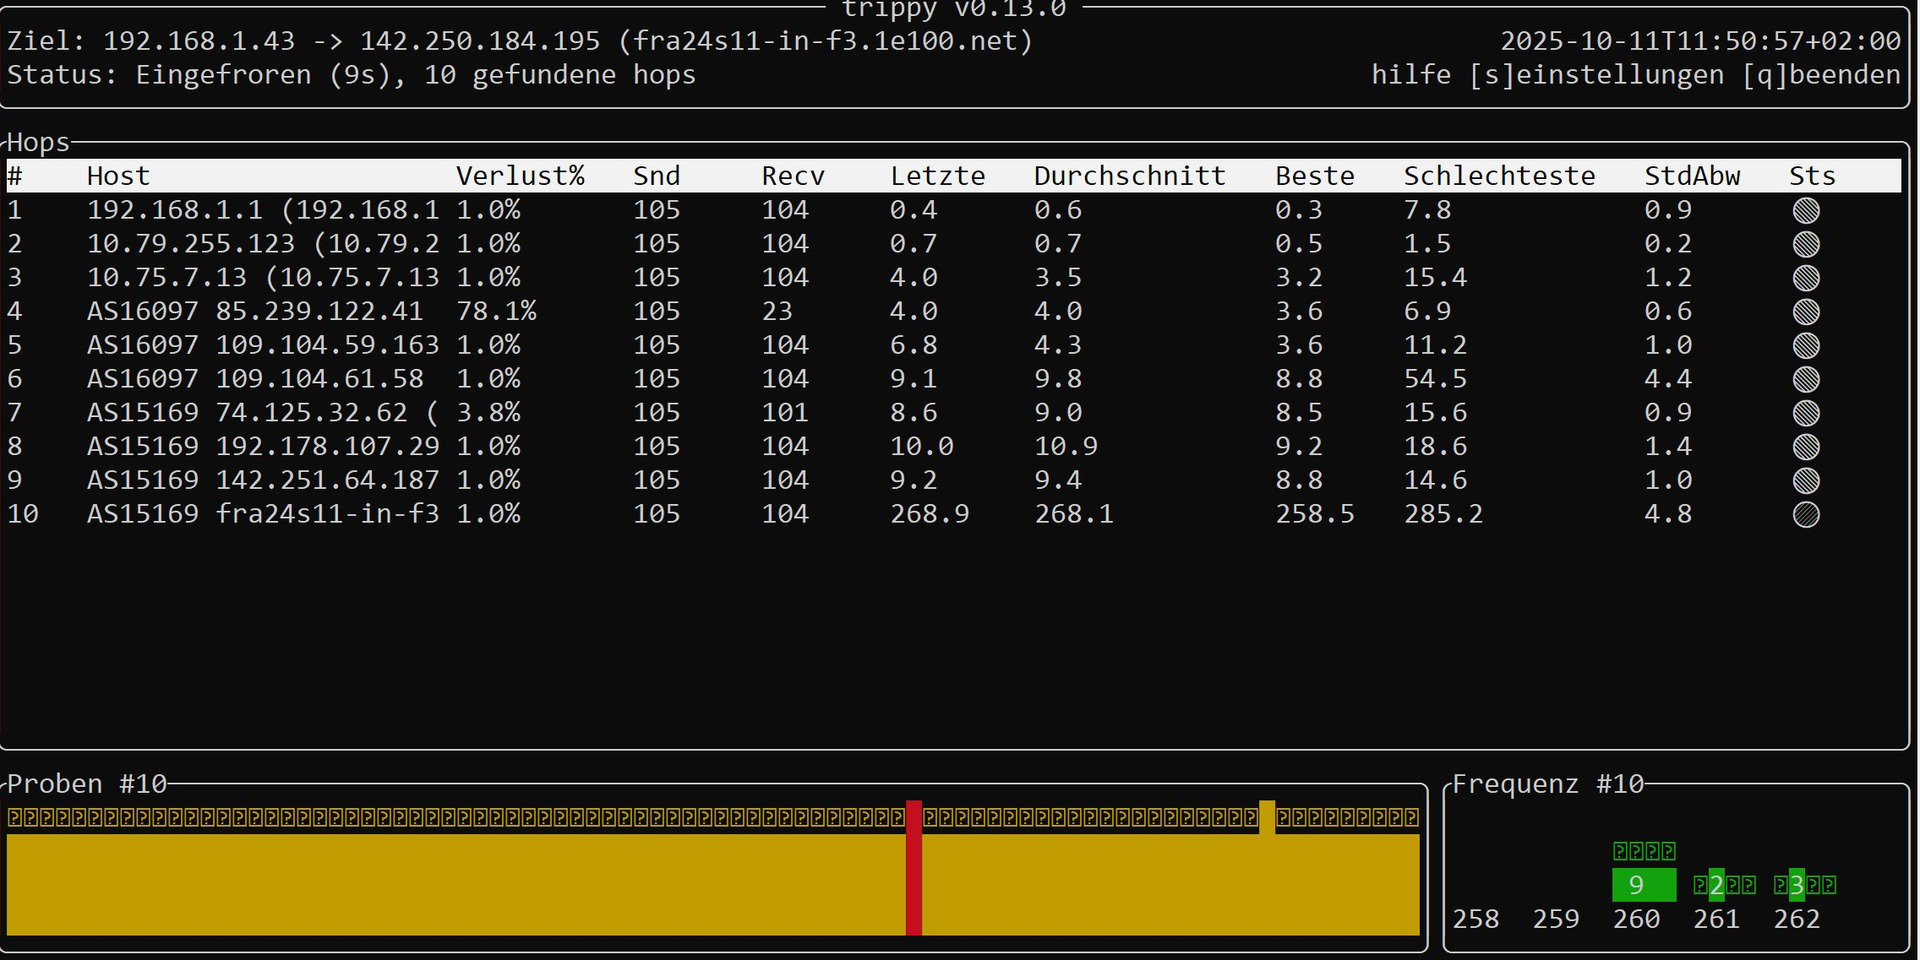Screen dimensions: 1920x960
Task: Select host AS16097 109.104.59.163
Action: (x=263, y=345)
